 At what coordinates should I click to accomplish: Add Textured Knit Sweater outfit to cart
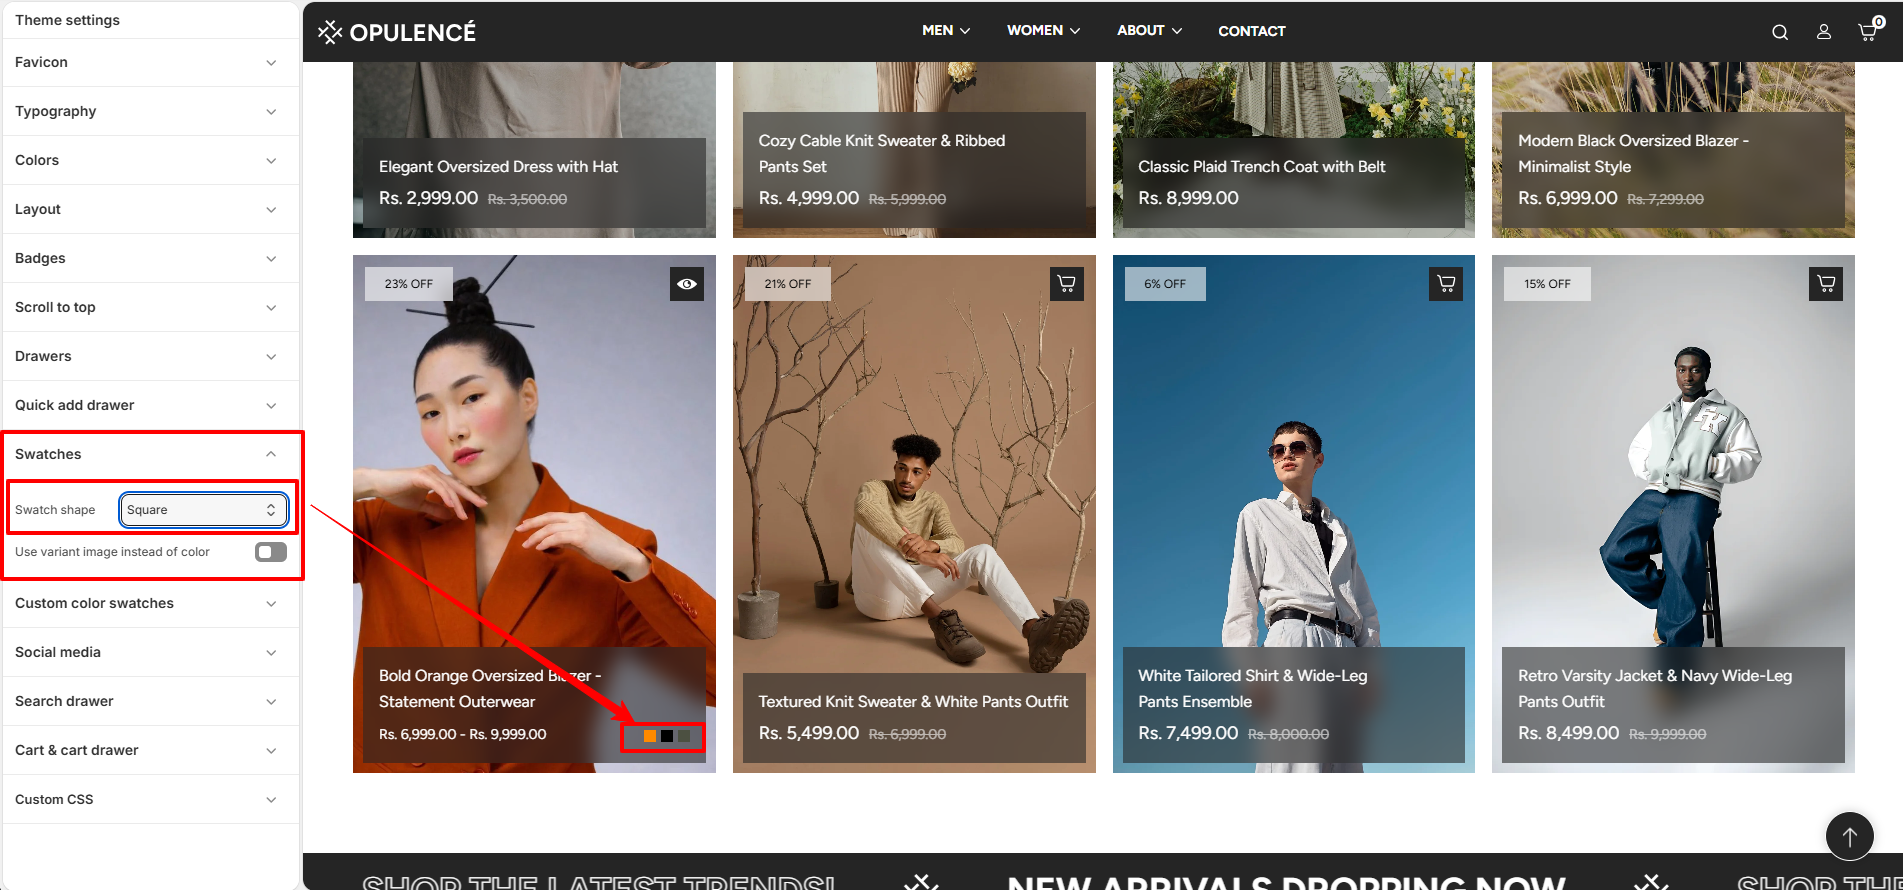point(1067,284)
